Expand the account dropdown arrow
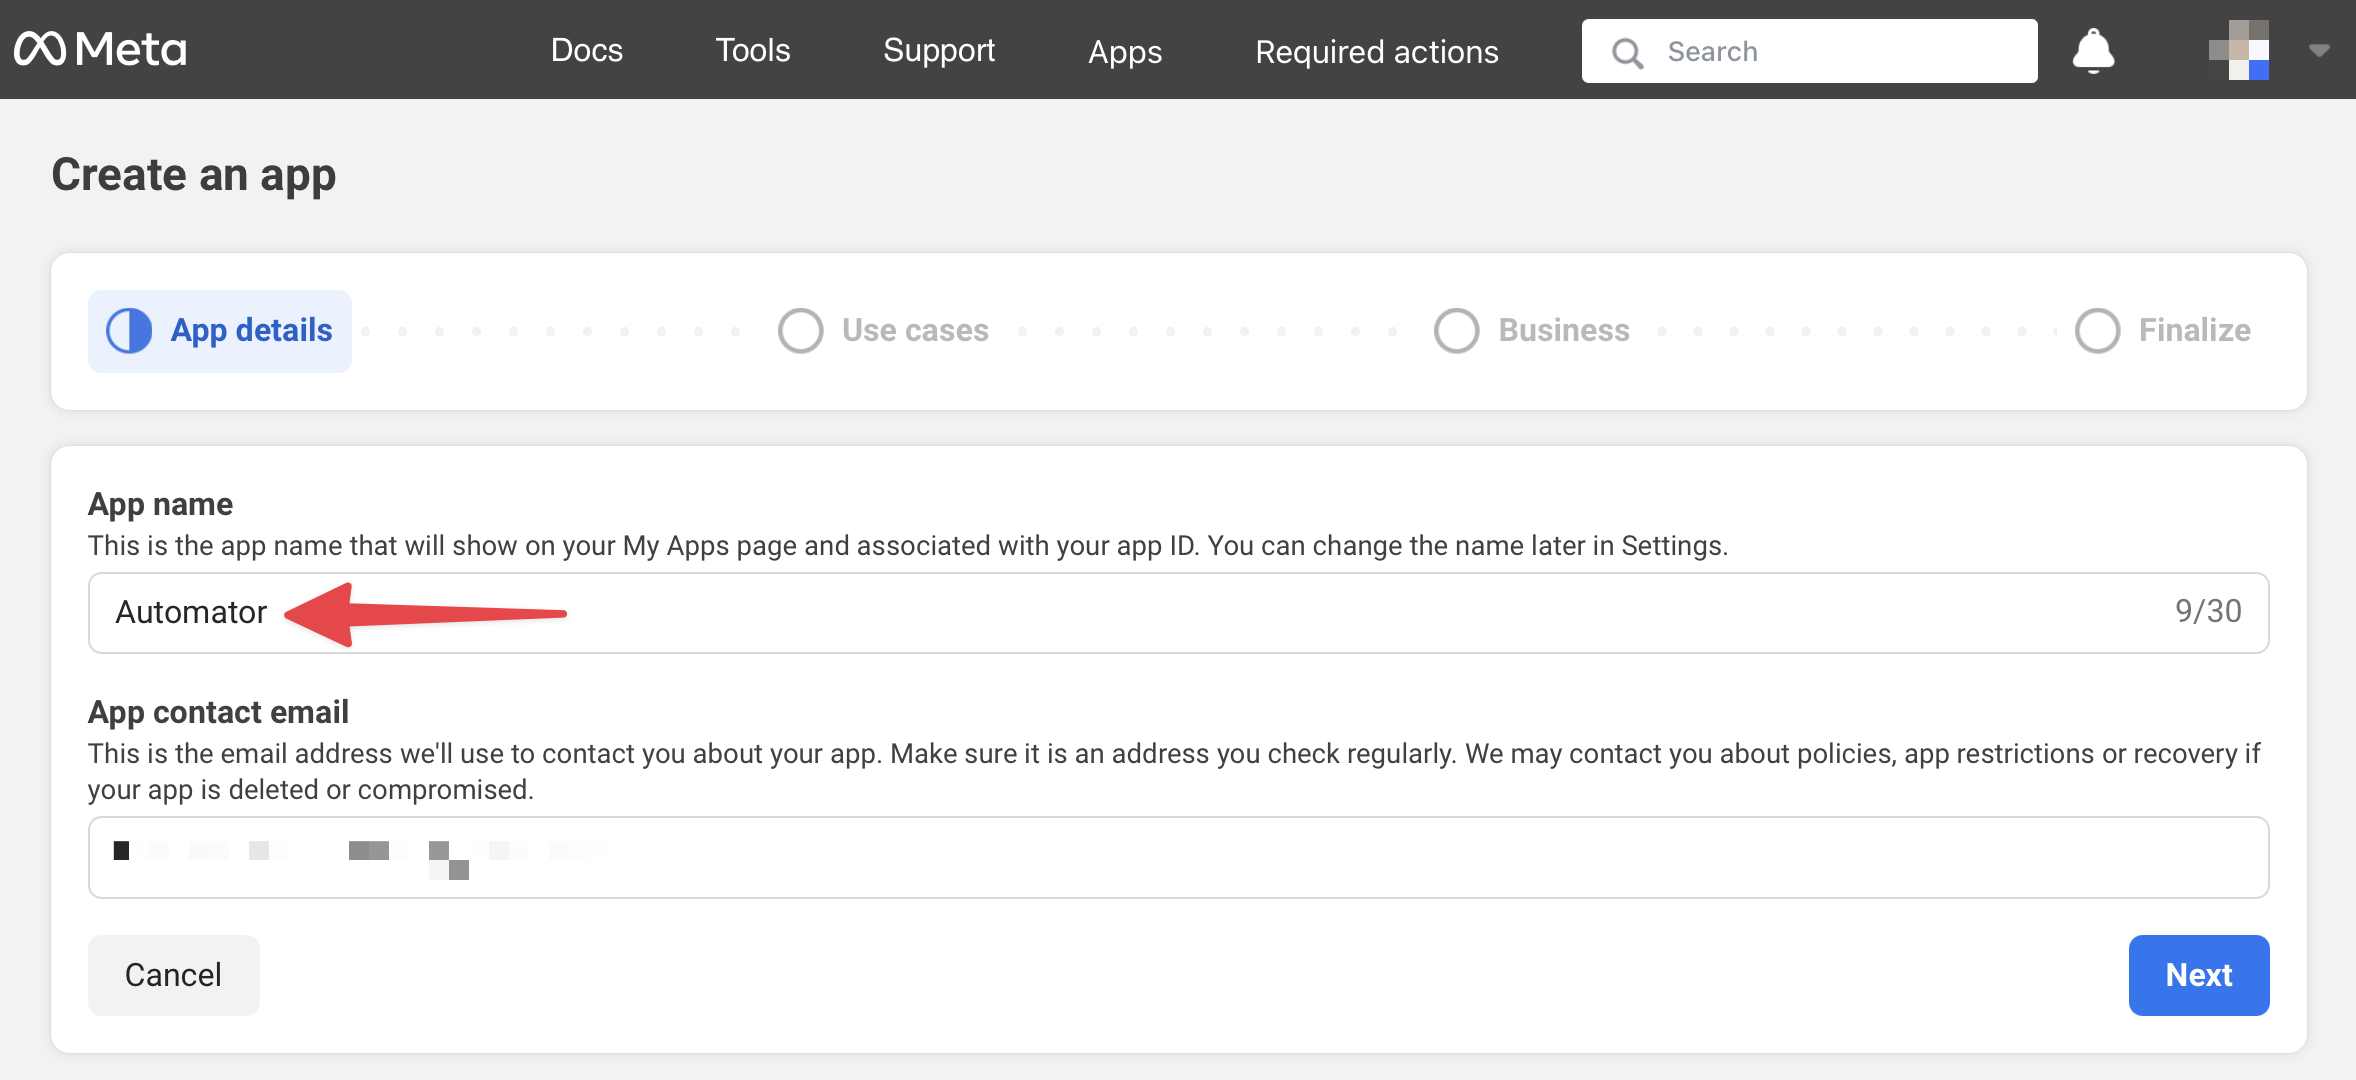Image resolution: width=2356 pixels, height=1080 pixels. pyautogui.click(x=2319, y=50)
